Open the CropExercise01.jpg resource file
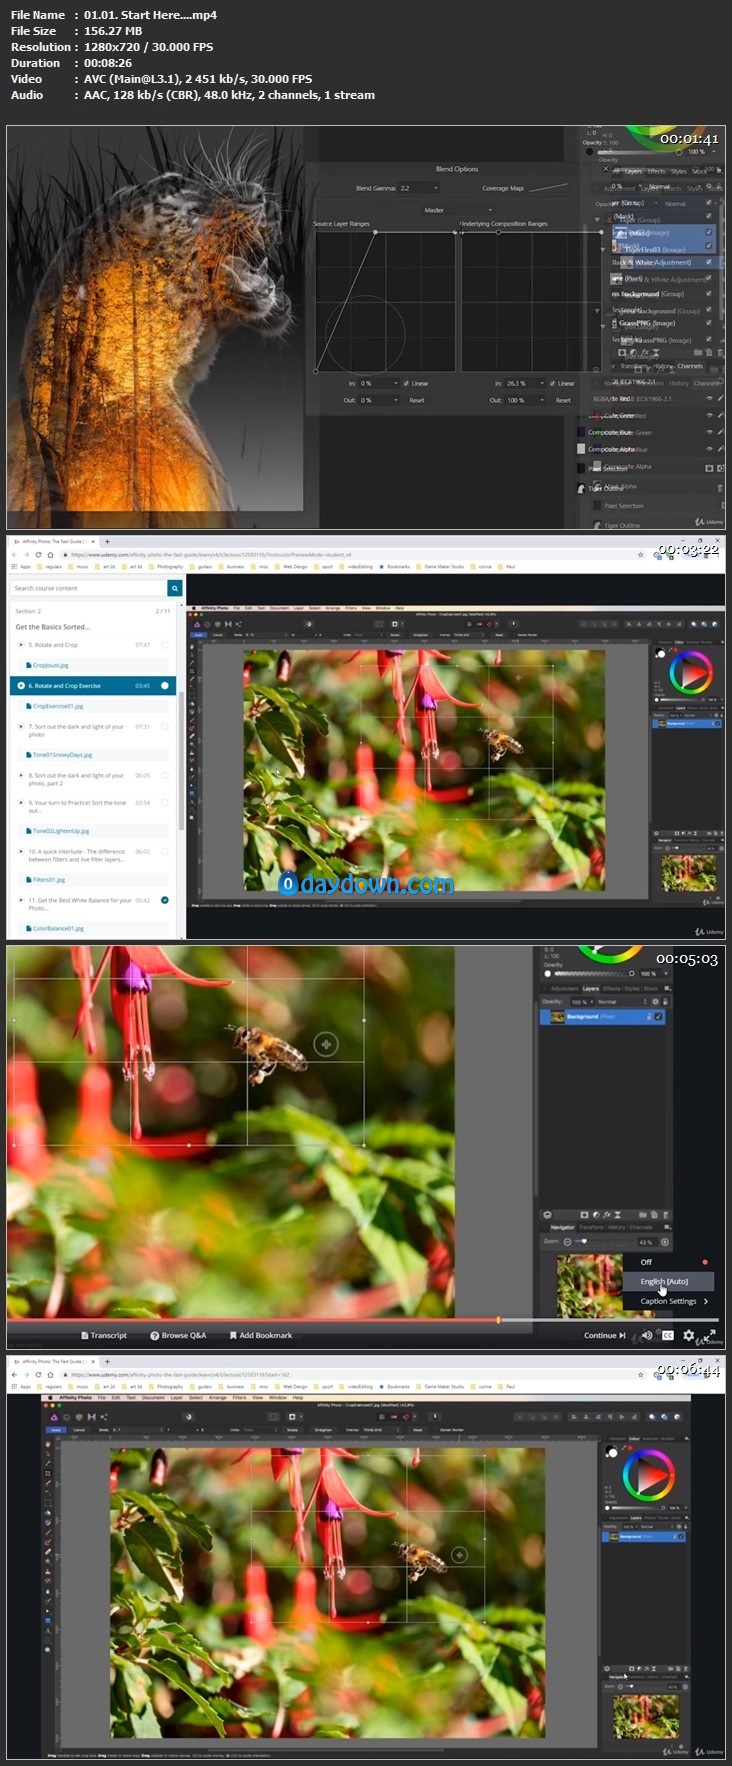 point(58,706)
